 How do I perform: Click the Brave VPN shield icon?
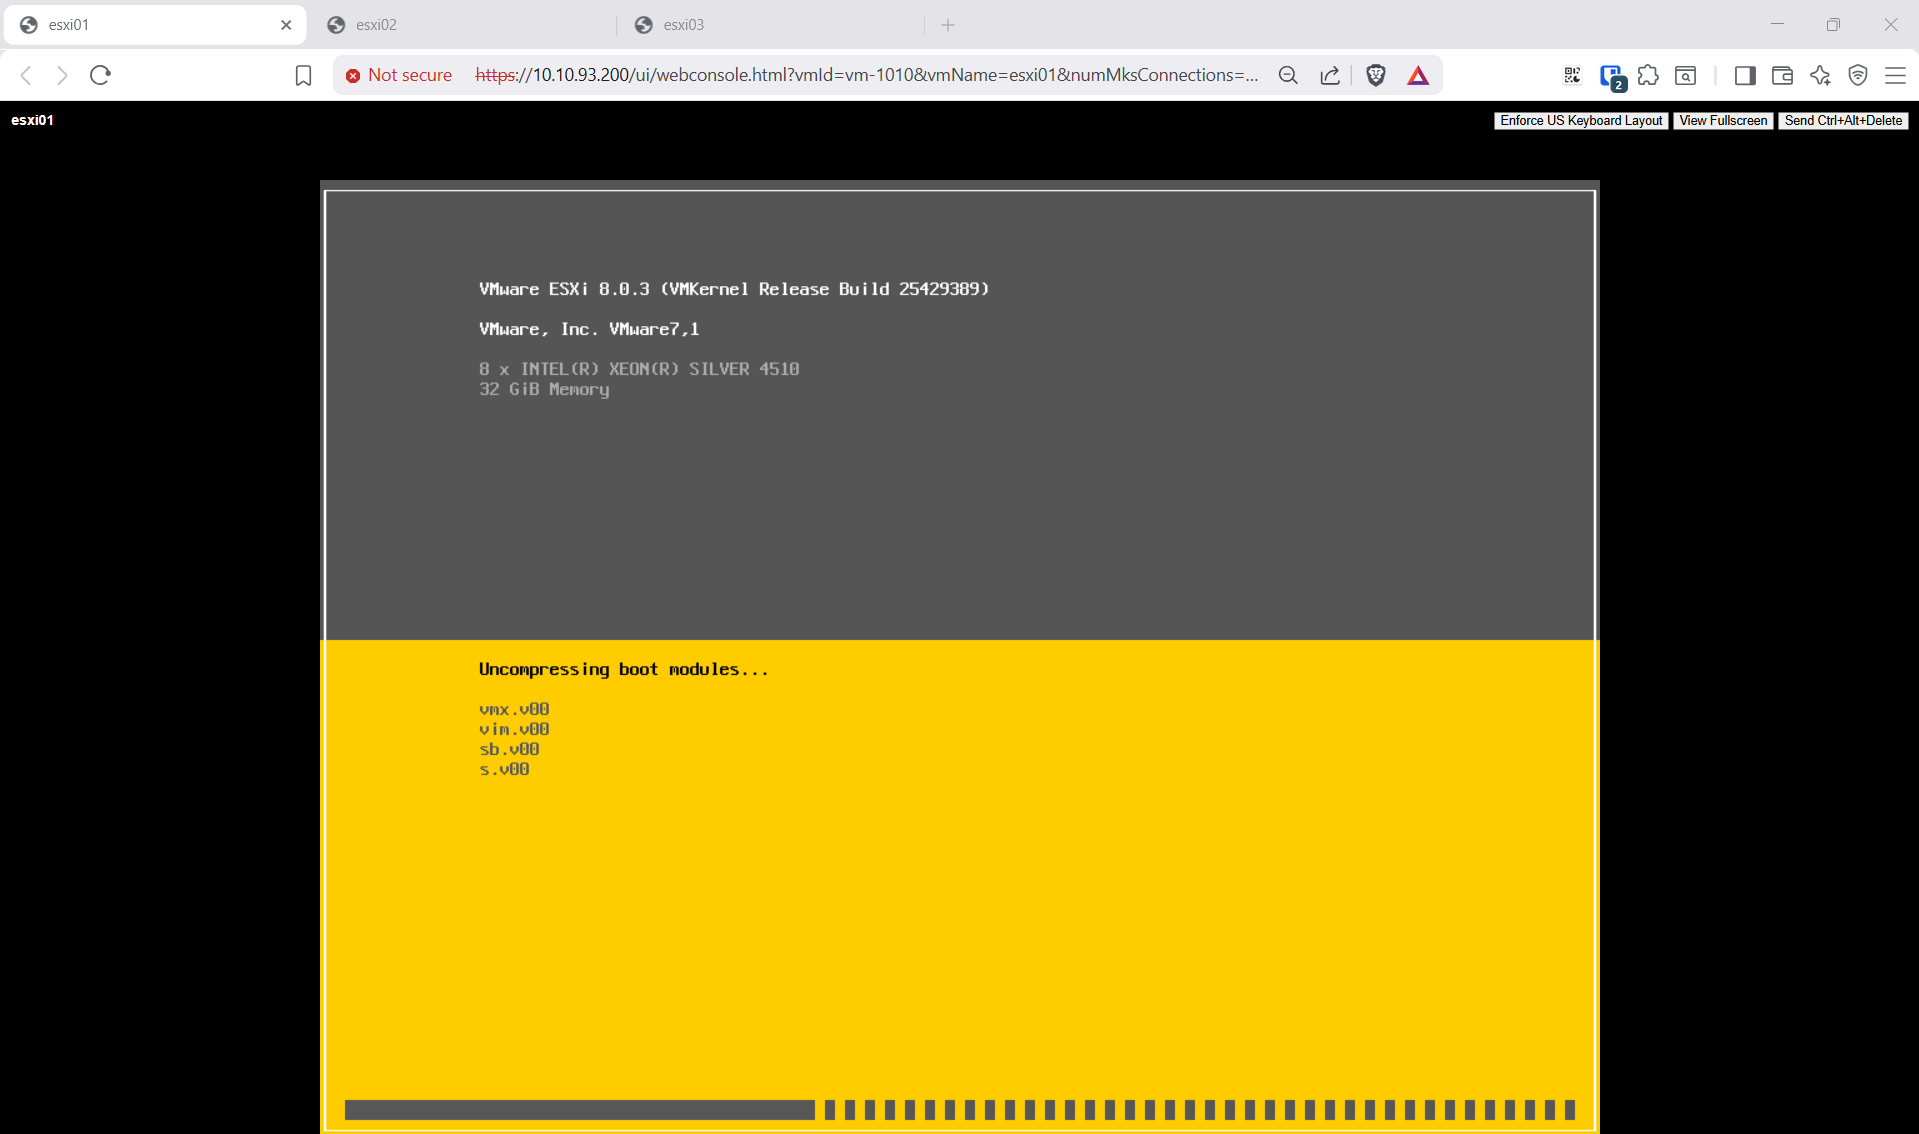pyautogui.click(x=1858, y=75)
